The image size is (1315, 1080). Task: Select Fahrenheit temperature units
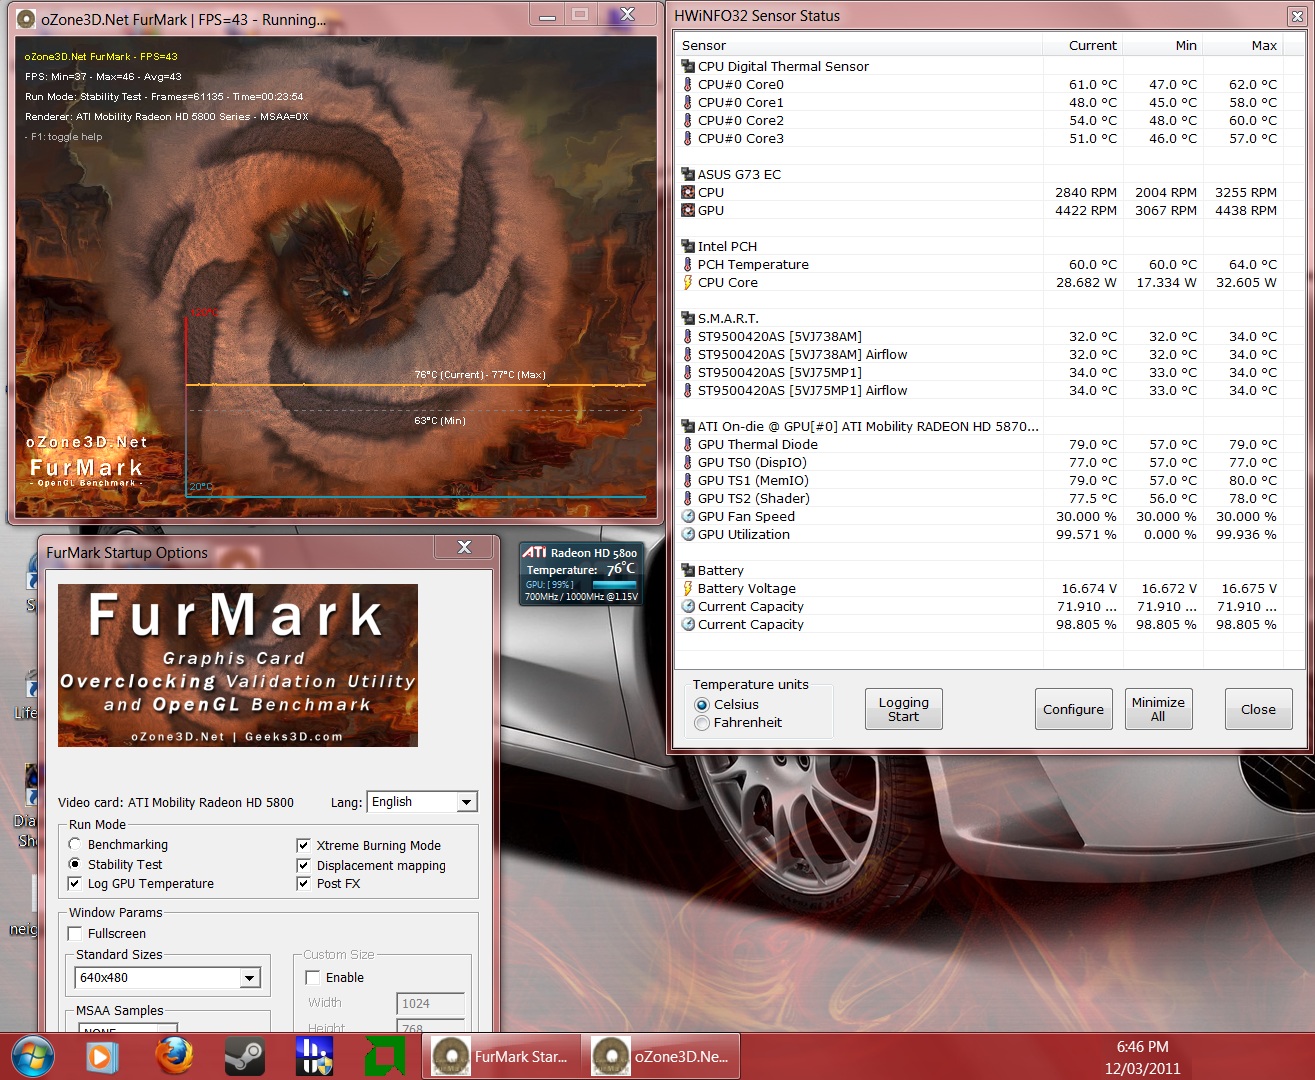coord(702,722)
